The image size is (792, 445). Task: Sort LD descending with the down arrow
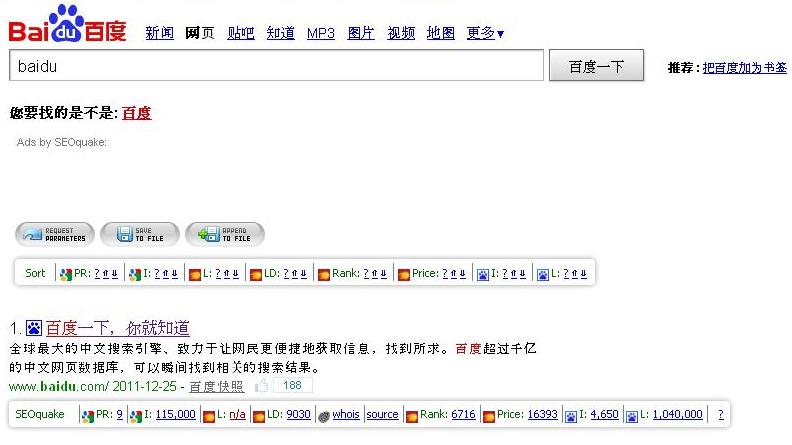(304, 273)
